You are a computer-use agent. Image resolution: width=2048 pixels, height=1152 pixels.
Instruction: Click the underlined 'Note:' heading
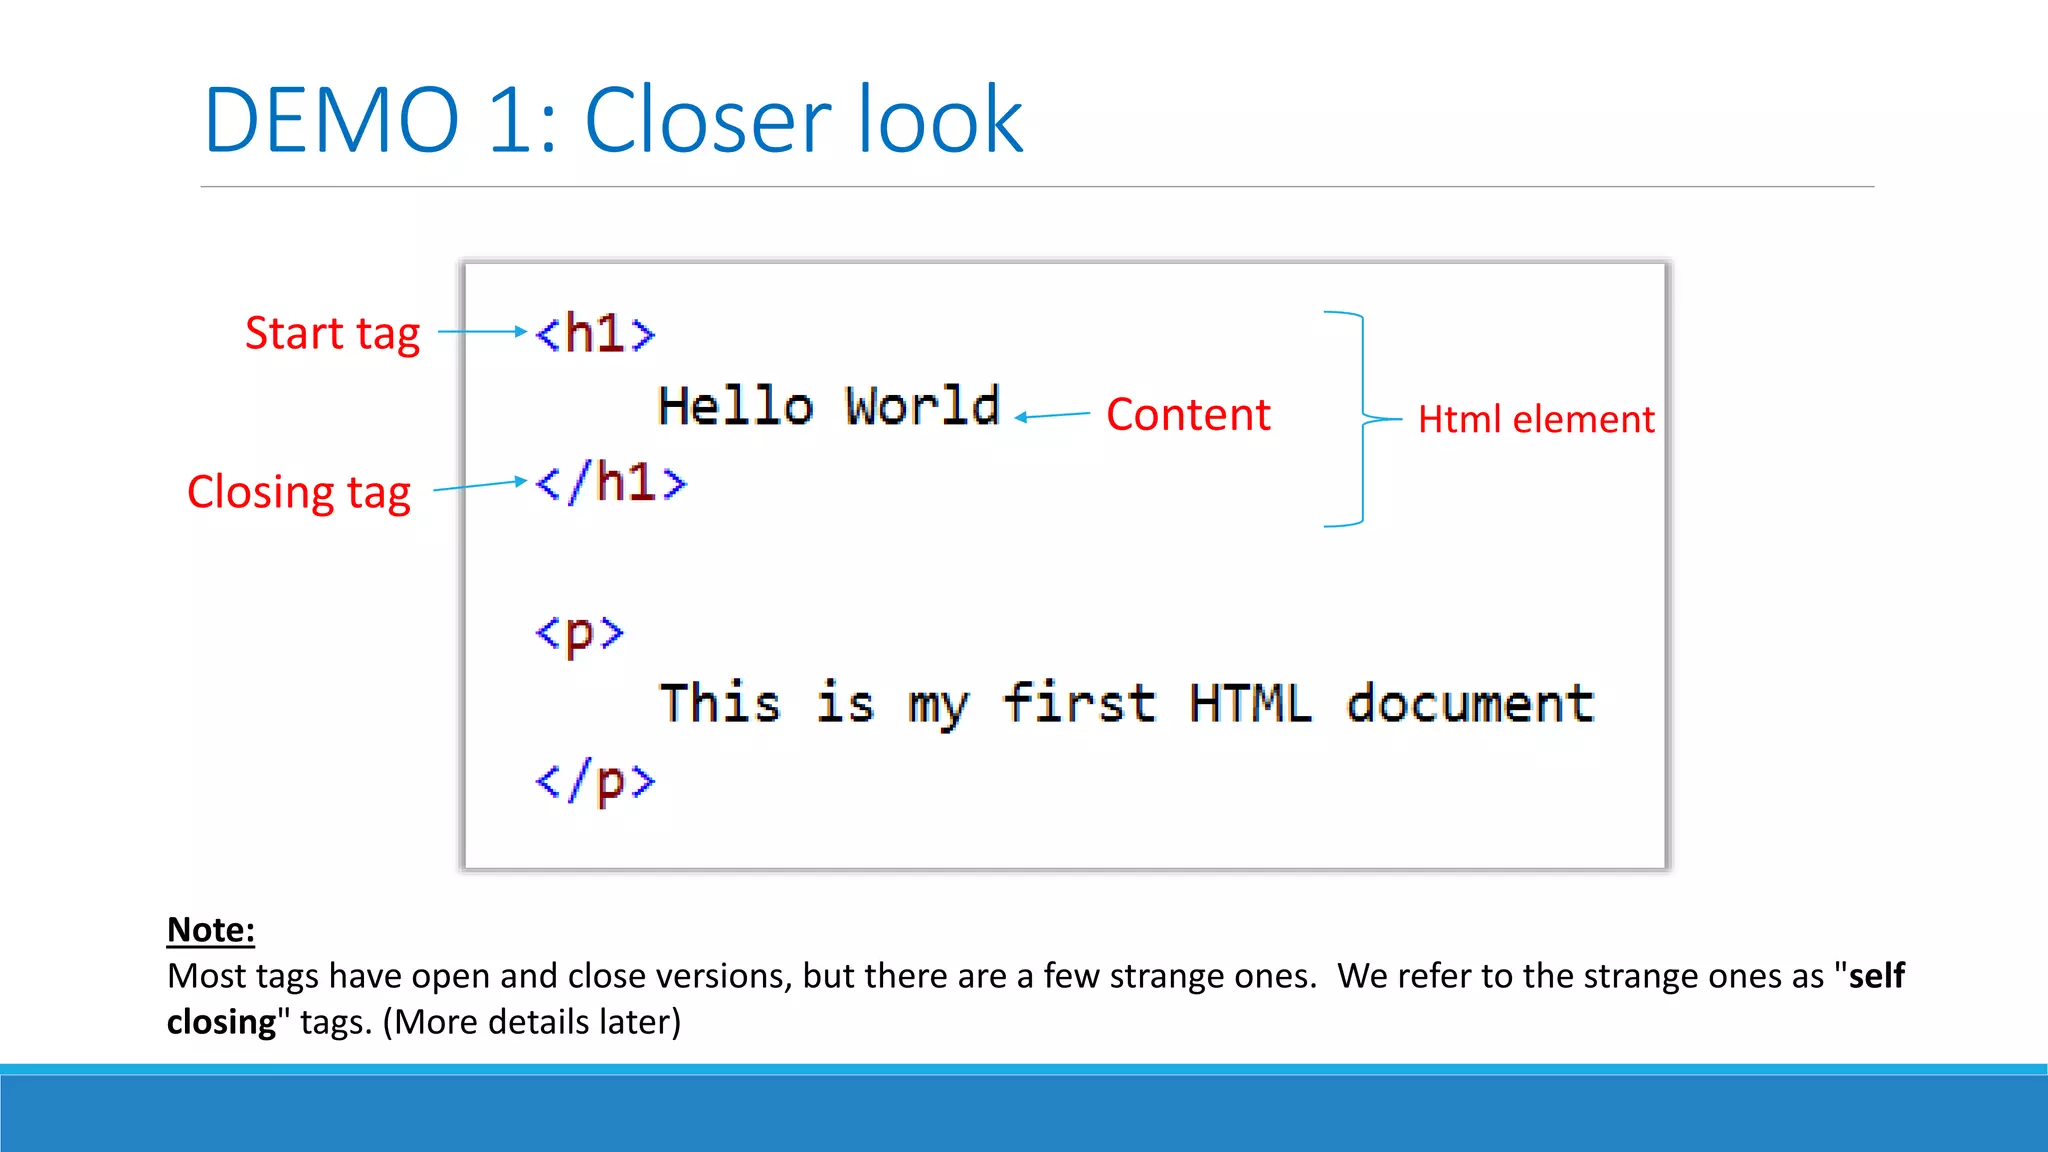[x=211, y=930]
